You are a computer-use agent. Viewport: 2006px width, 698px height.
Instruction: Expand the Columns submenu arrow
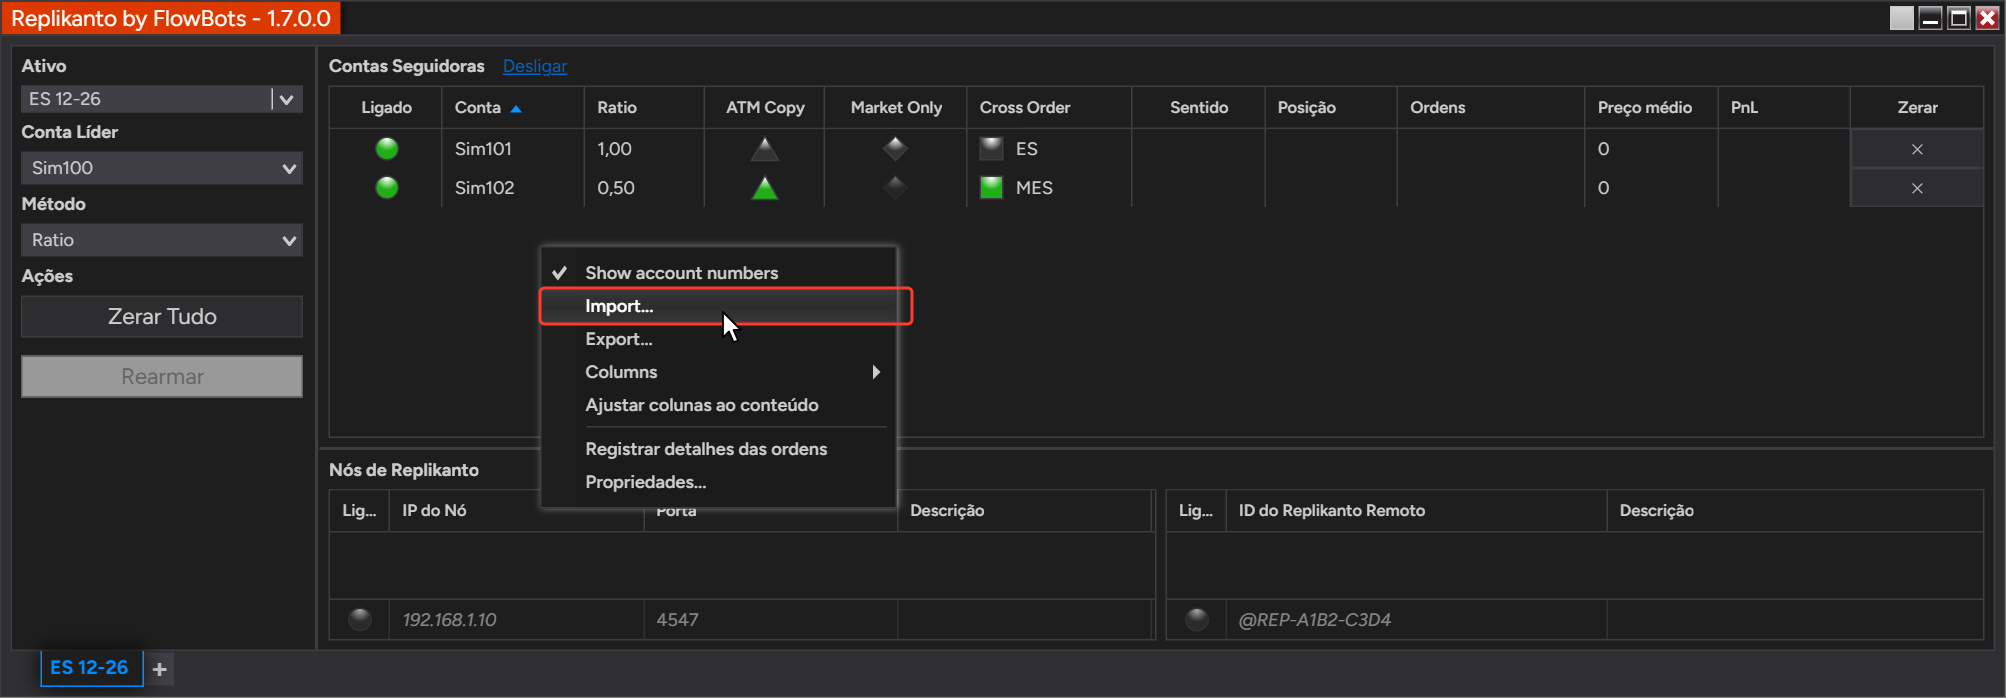click(x=876, y=372)
